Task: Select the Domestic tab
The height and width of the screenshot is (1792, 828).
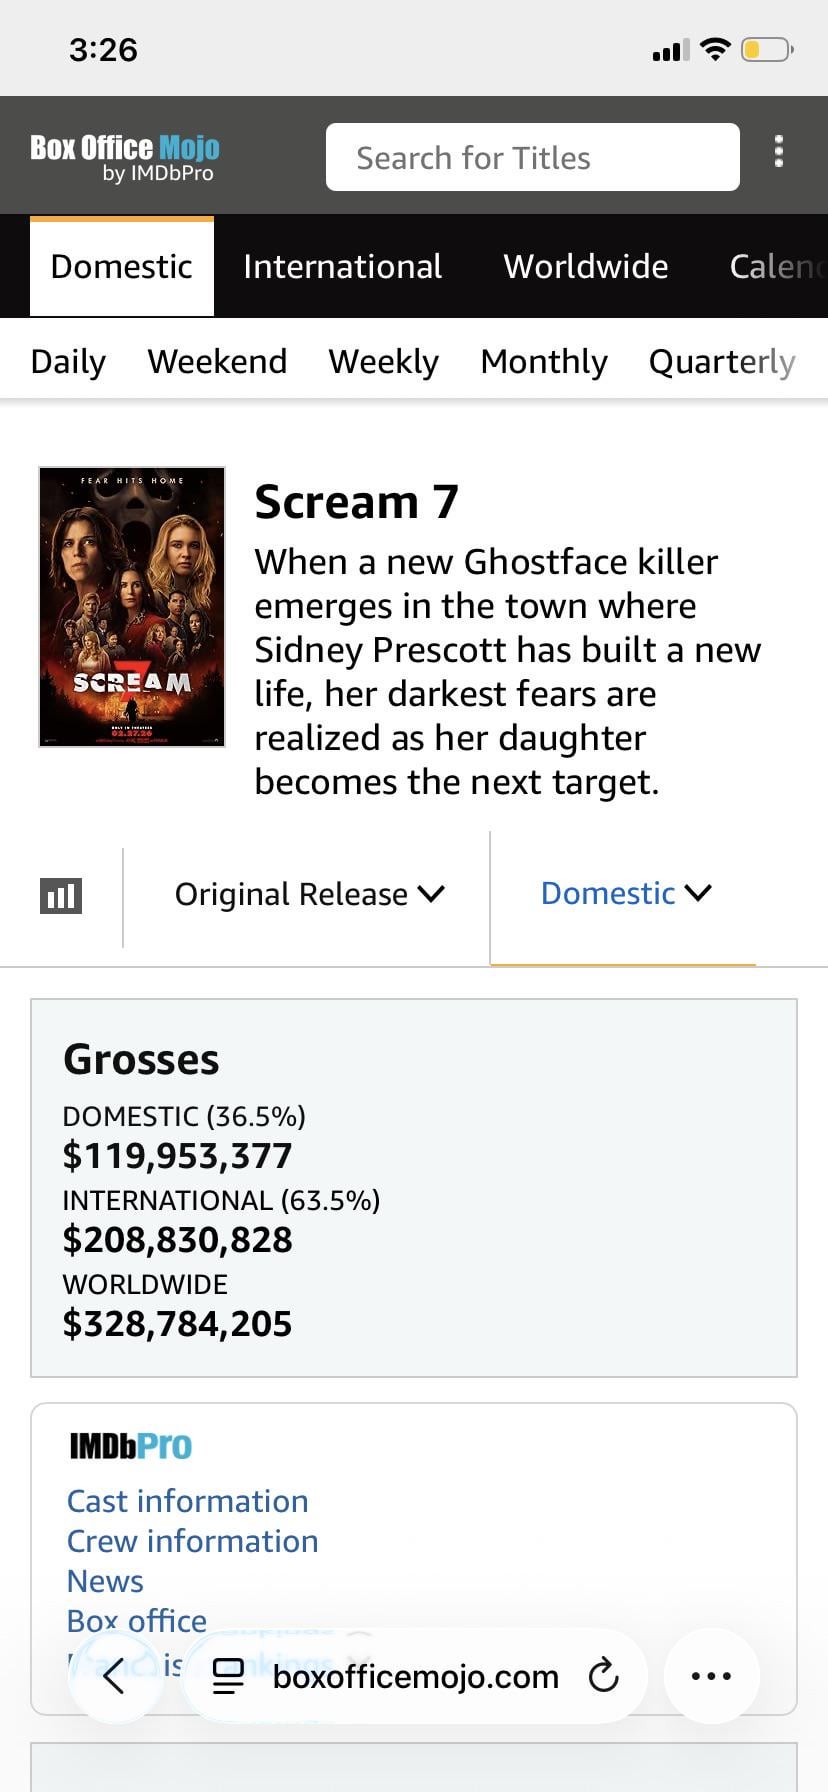Action: tap(121, 267)
